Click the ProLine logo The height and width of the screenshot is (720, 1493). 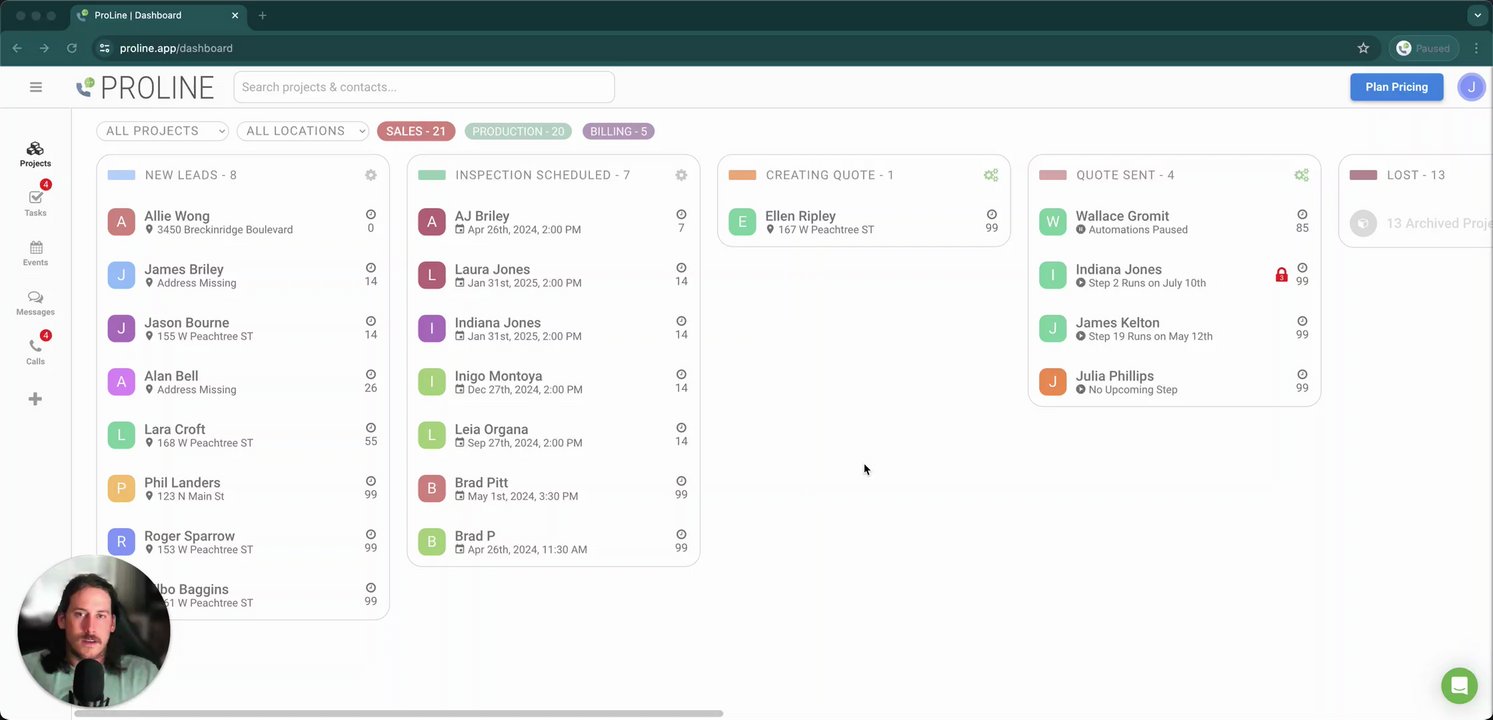point(145,88)
